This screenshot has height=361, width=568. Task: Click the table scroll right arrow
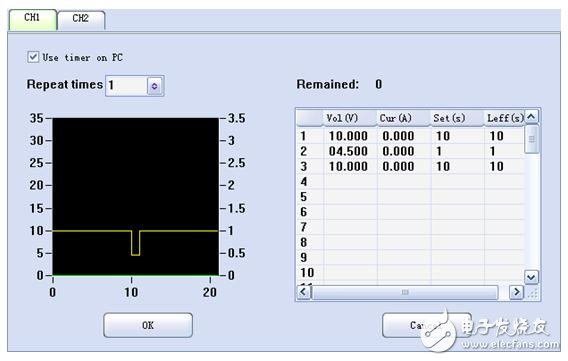click(517, 292)
